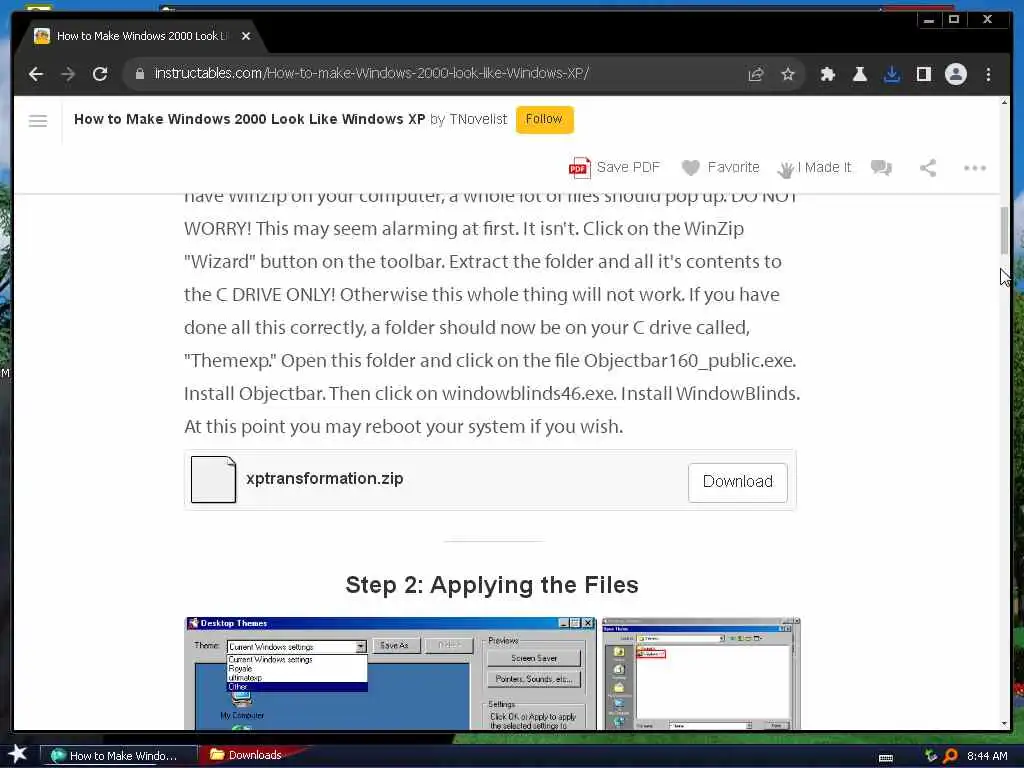Viewport: 1024px width, 768px height.
Task: Click the orange search tray icon
Action: click(x=950, y=756)
